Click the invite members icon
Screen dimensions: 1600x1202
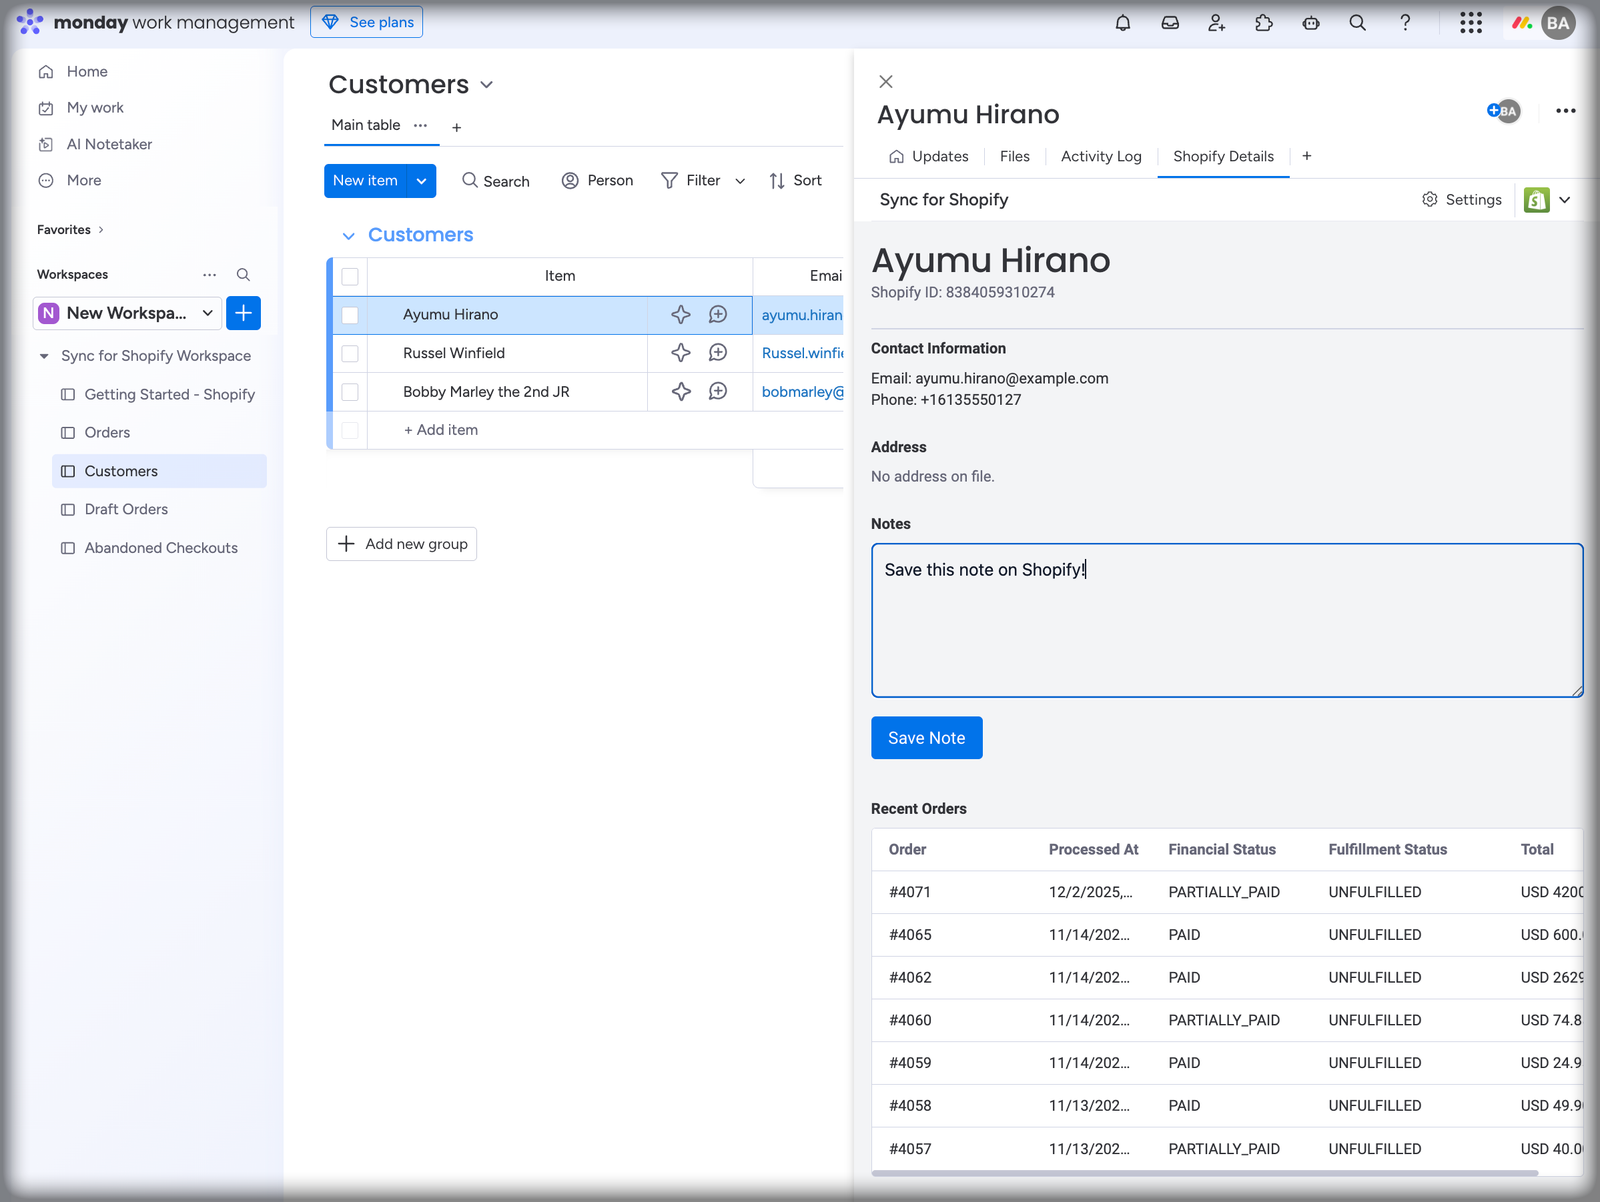pyautogui.click(x=1216, y=23)
